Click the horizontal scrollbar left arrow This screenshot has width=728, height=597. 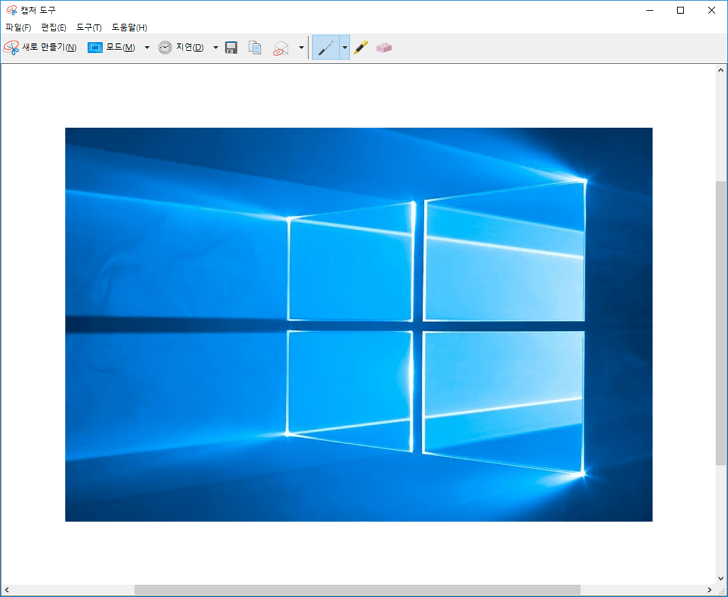pyautogui.click(x=6, y=590)
